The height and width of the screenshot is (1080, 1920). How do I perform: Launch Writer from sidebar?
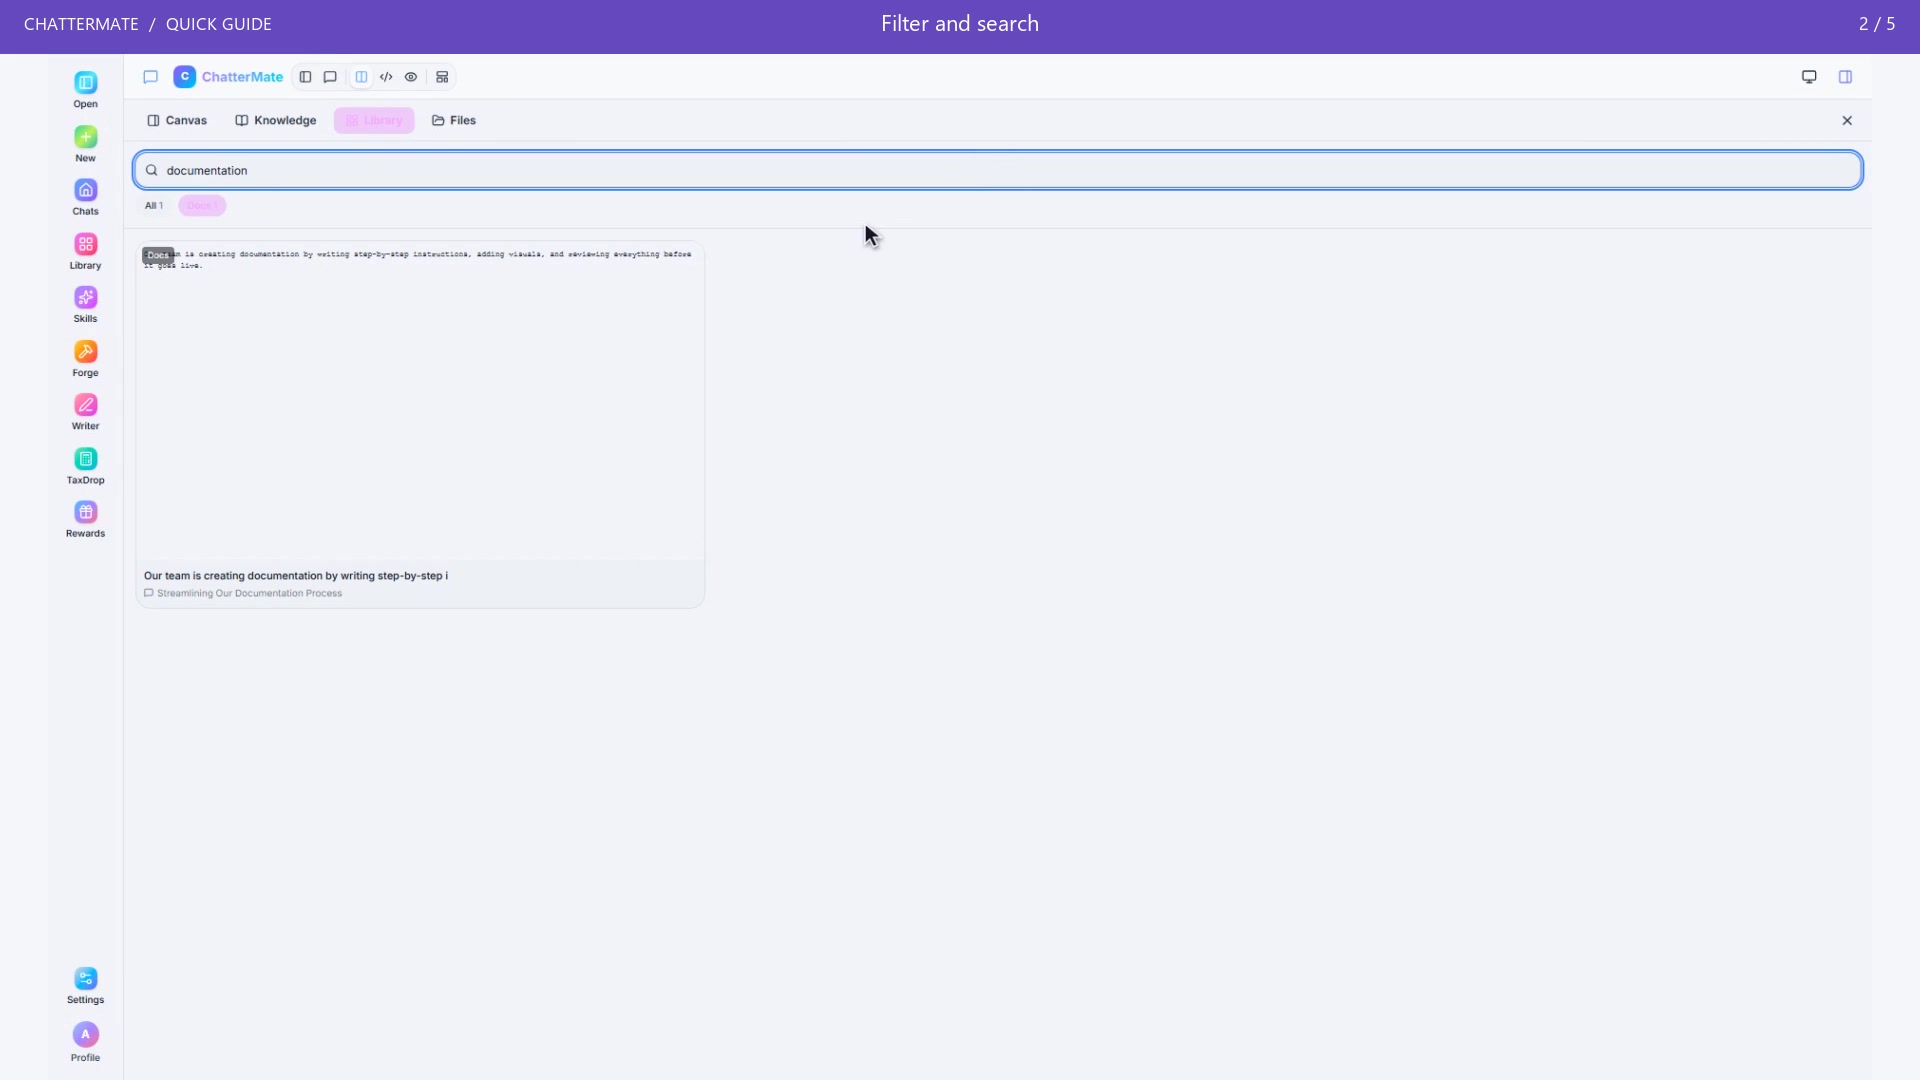85,412
